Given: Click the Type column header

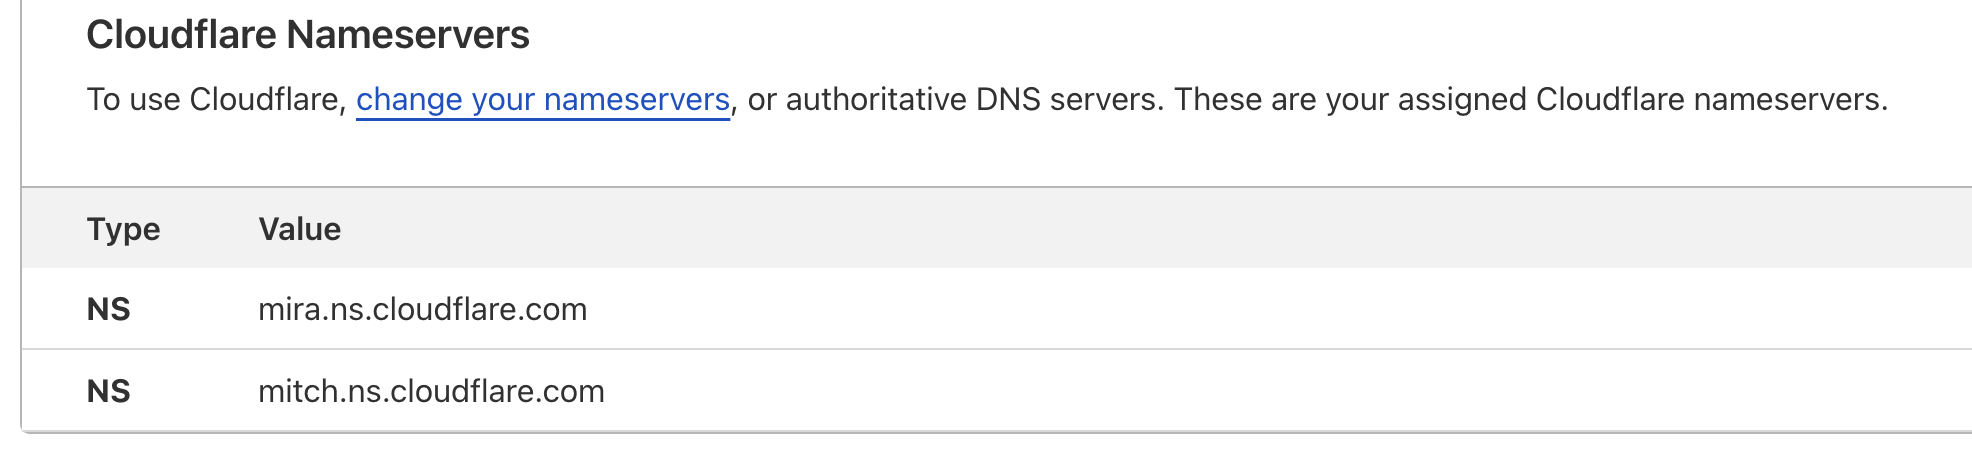Looking at the screenshot, I should (123, 229).
